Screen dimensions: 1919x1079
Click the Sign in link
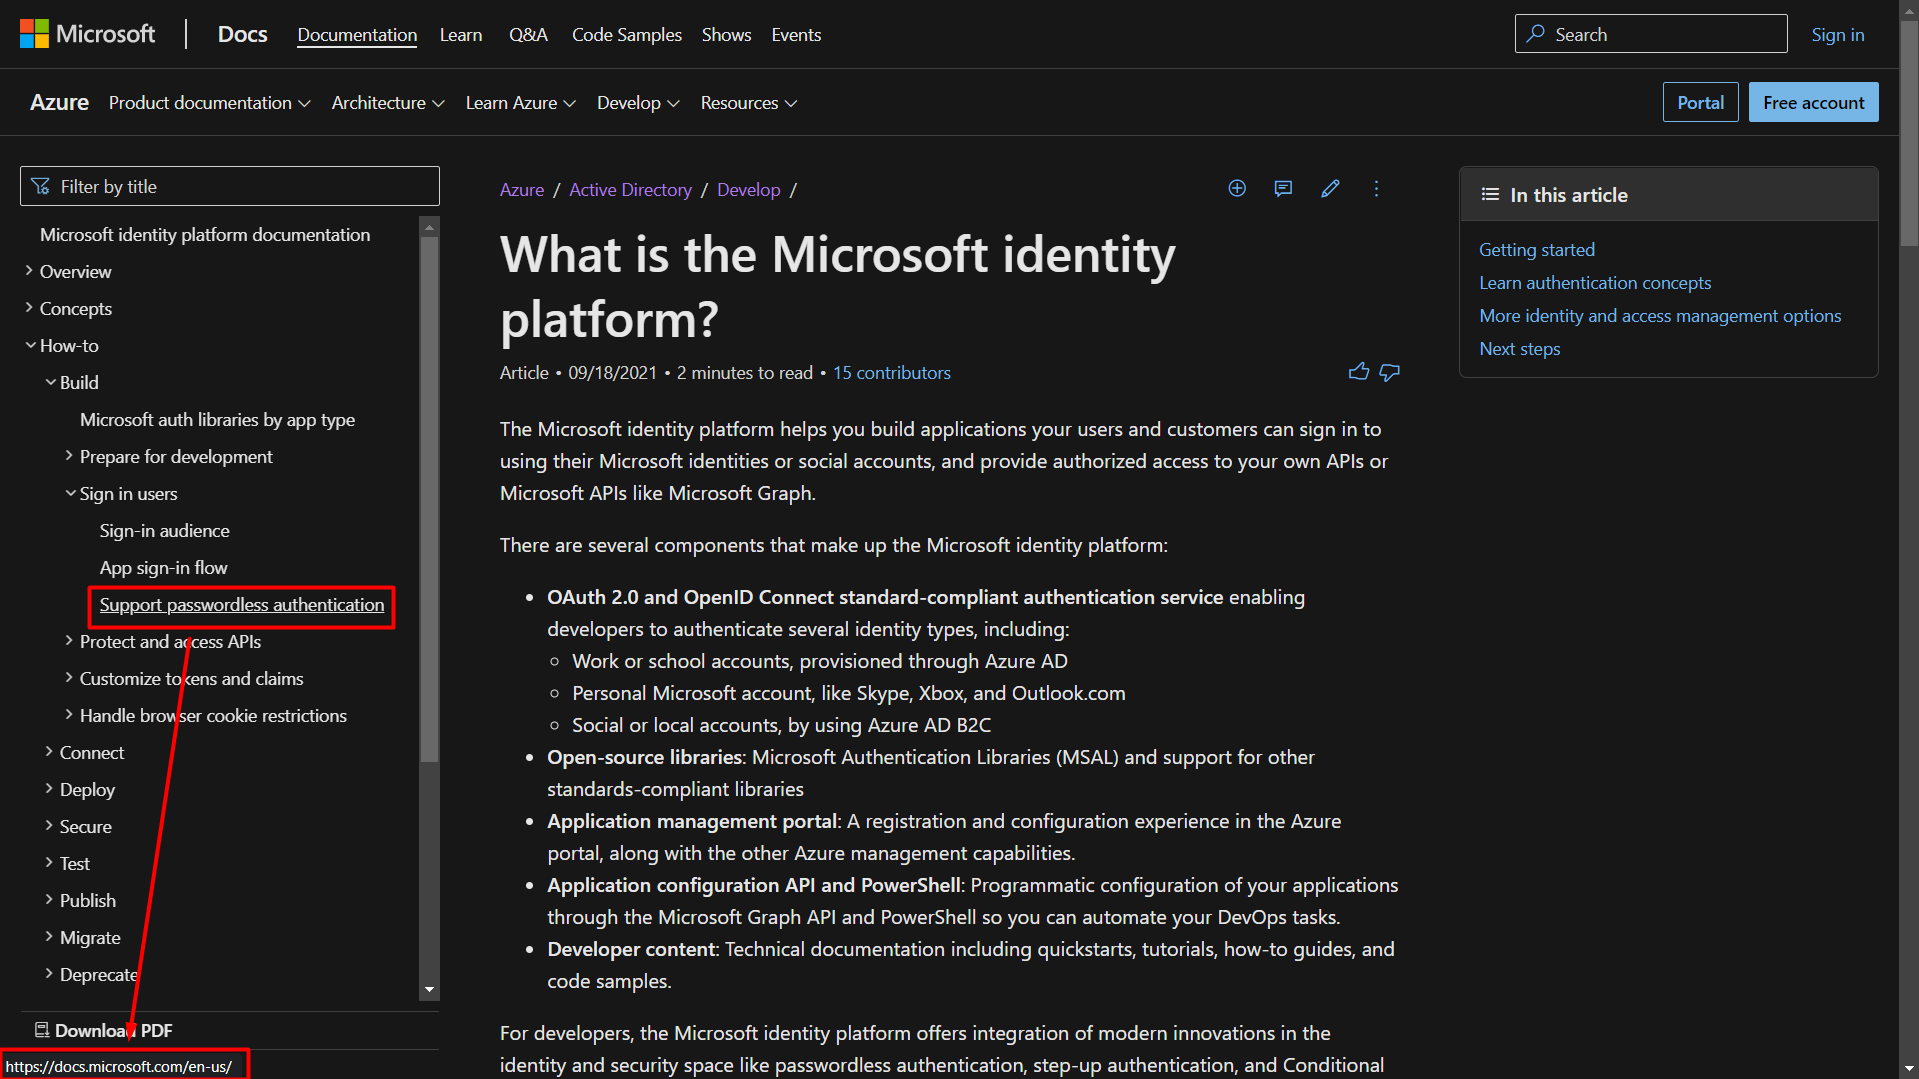pyautogui.click(x=1838, y=35)
